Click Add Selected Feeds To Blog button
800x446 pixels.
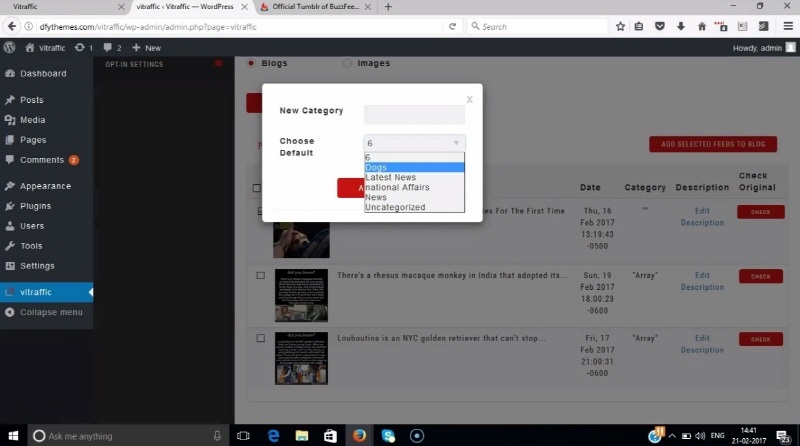(x=713, y=144)
